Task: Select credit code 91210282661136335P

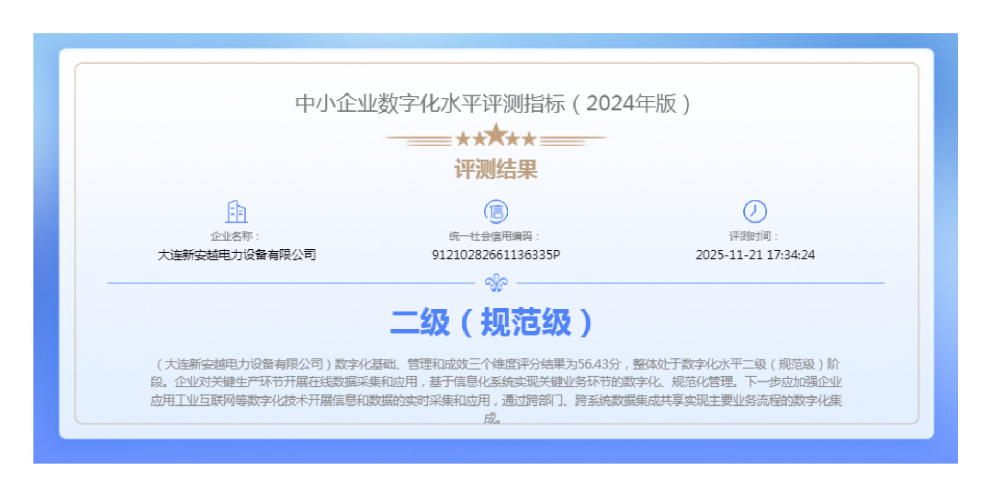Action: click(x=496, y=255)
